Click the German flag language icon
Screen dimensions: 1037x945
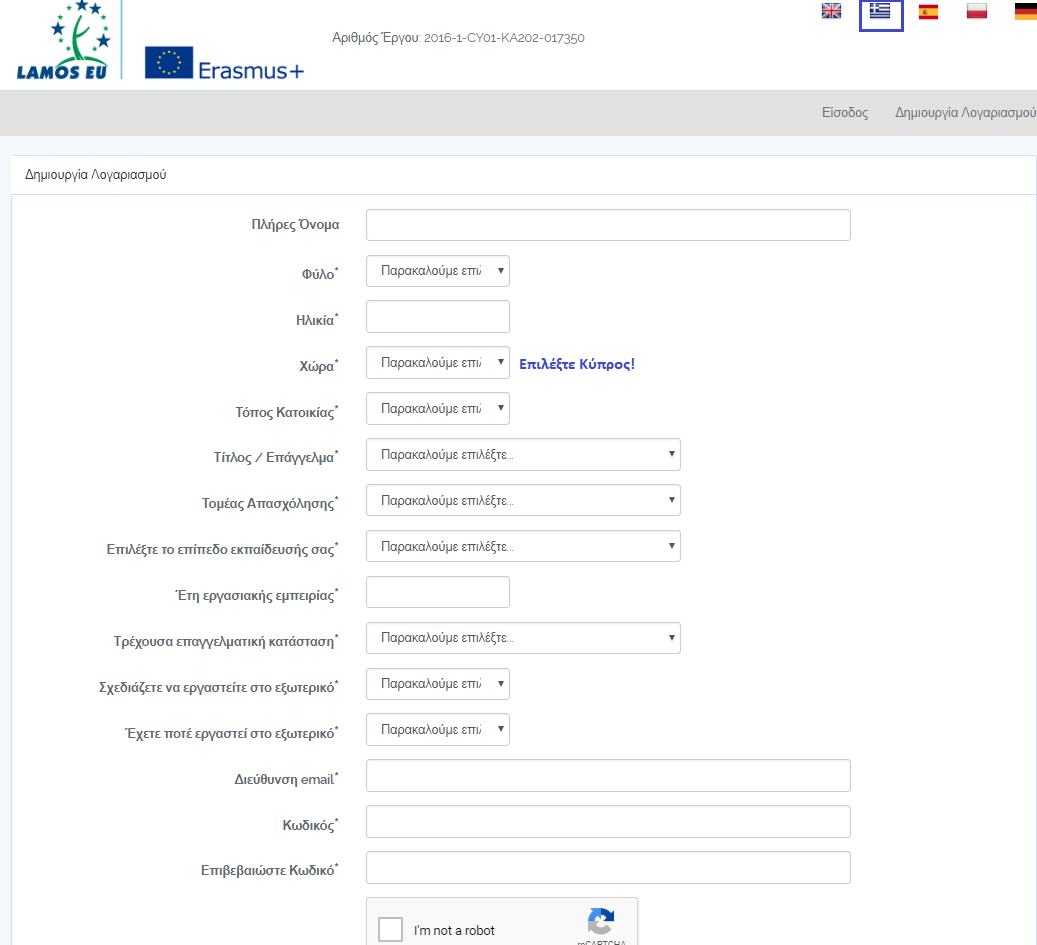1025,12
